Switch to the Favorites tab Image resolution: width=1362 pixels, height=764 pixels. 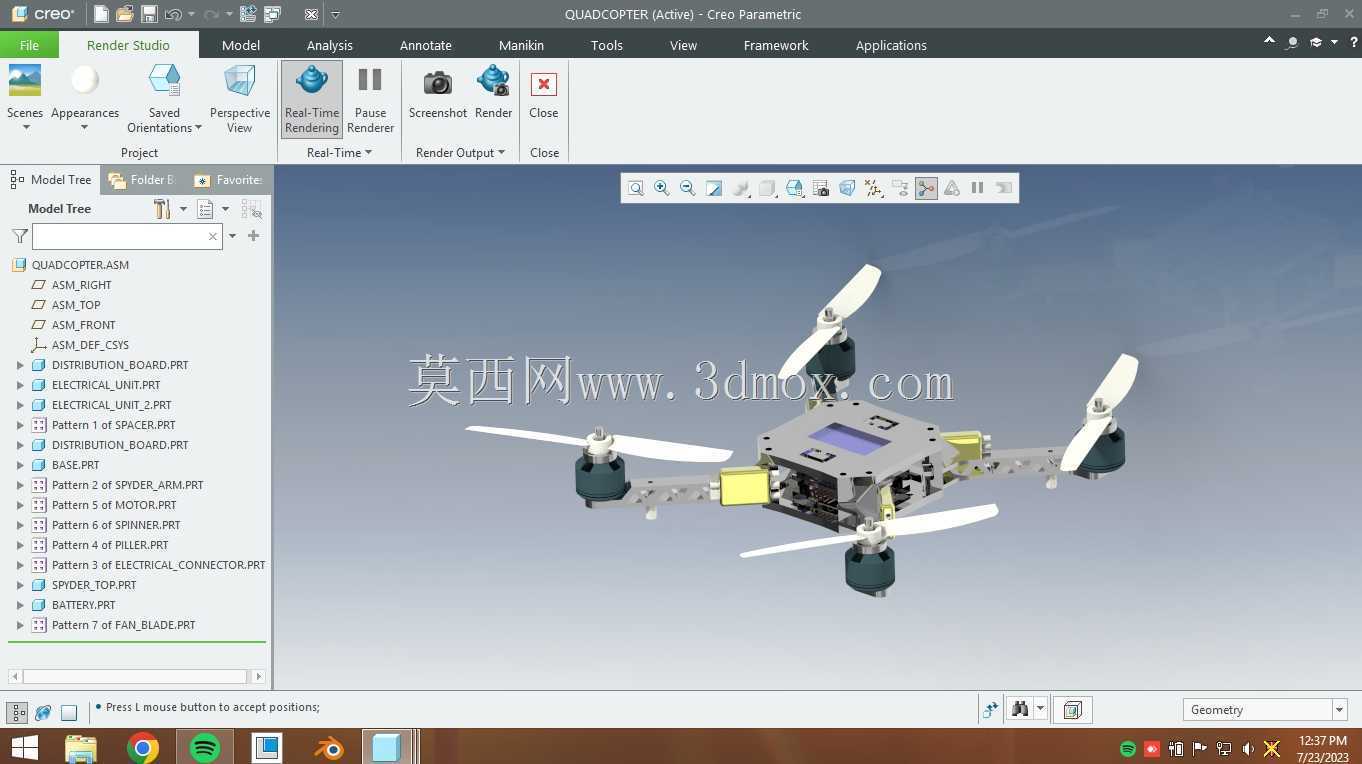pyautogui.click(x=229, y=180)
